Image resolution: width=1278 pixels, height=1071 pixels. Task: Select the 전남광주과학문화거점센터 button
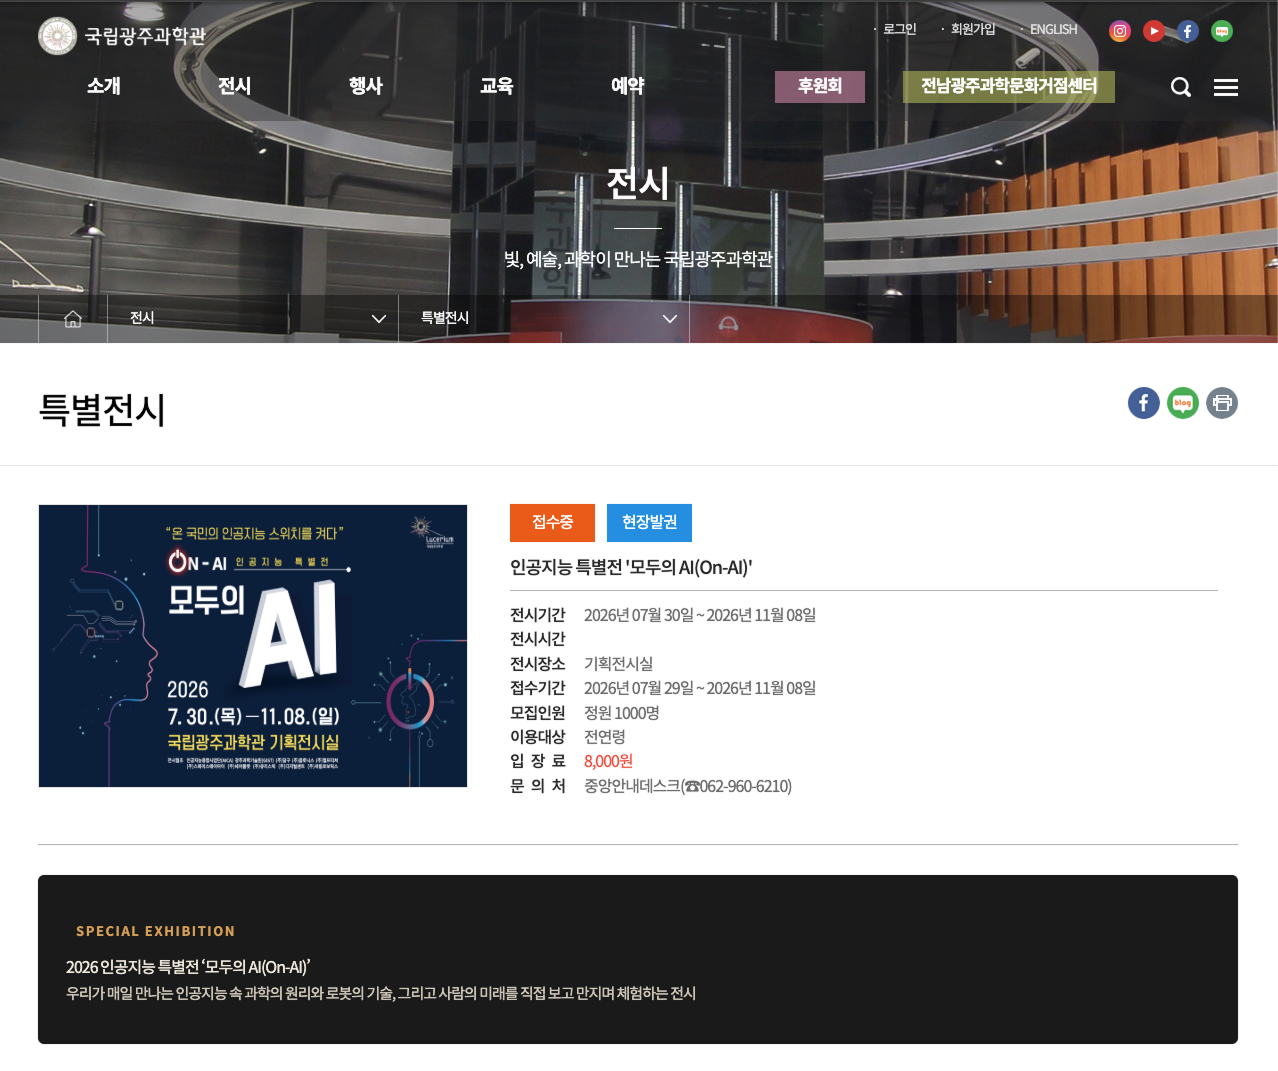(1009, 87)
